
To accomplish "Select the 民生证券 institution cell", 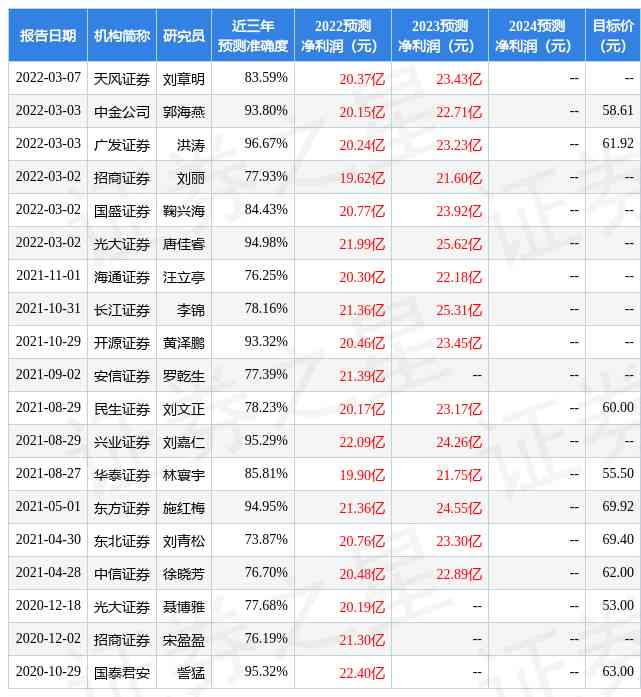I will [x=122, y=409].
